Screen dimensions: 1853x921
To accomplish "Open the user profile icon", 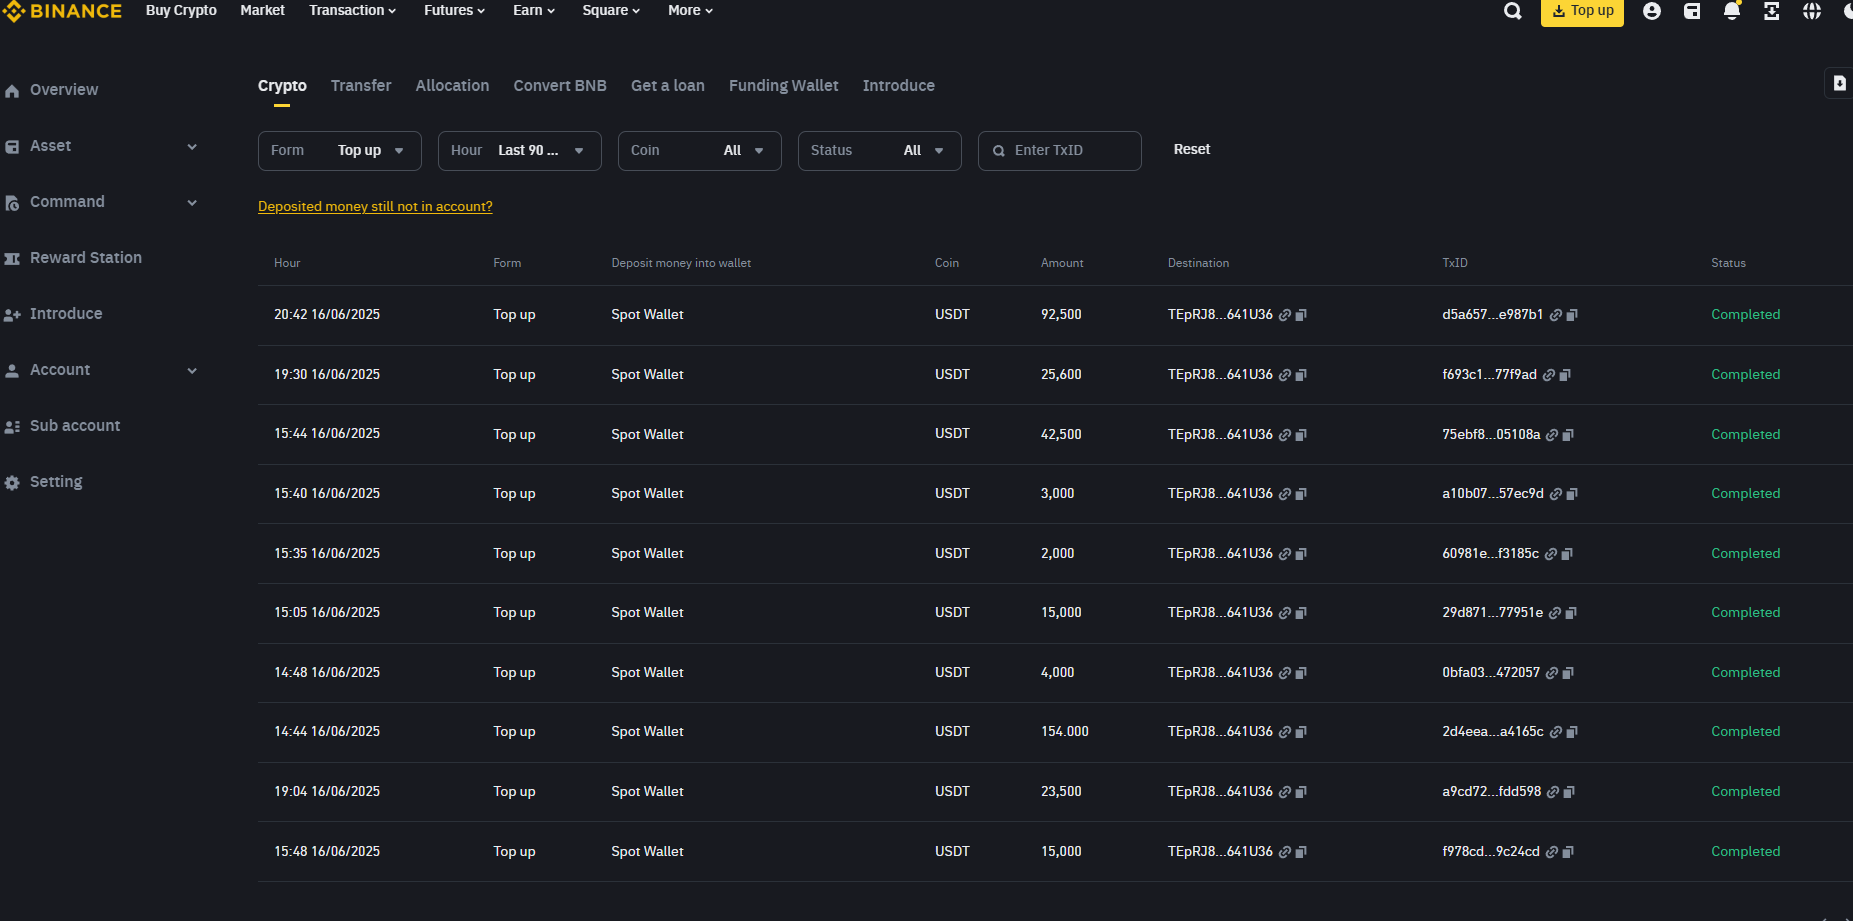I will (1652, 11).
